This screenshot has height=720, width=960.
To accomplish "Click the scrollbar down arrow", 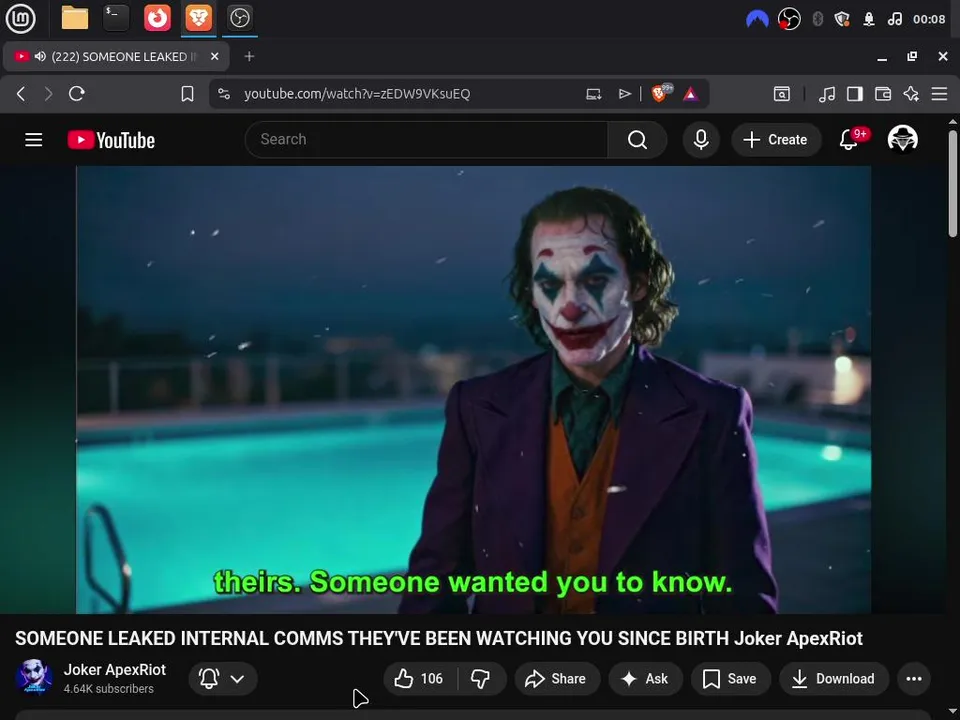I will tap(953, 713).
